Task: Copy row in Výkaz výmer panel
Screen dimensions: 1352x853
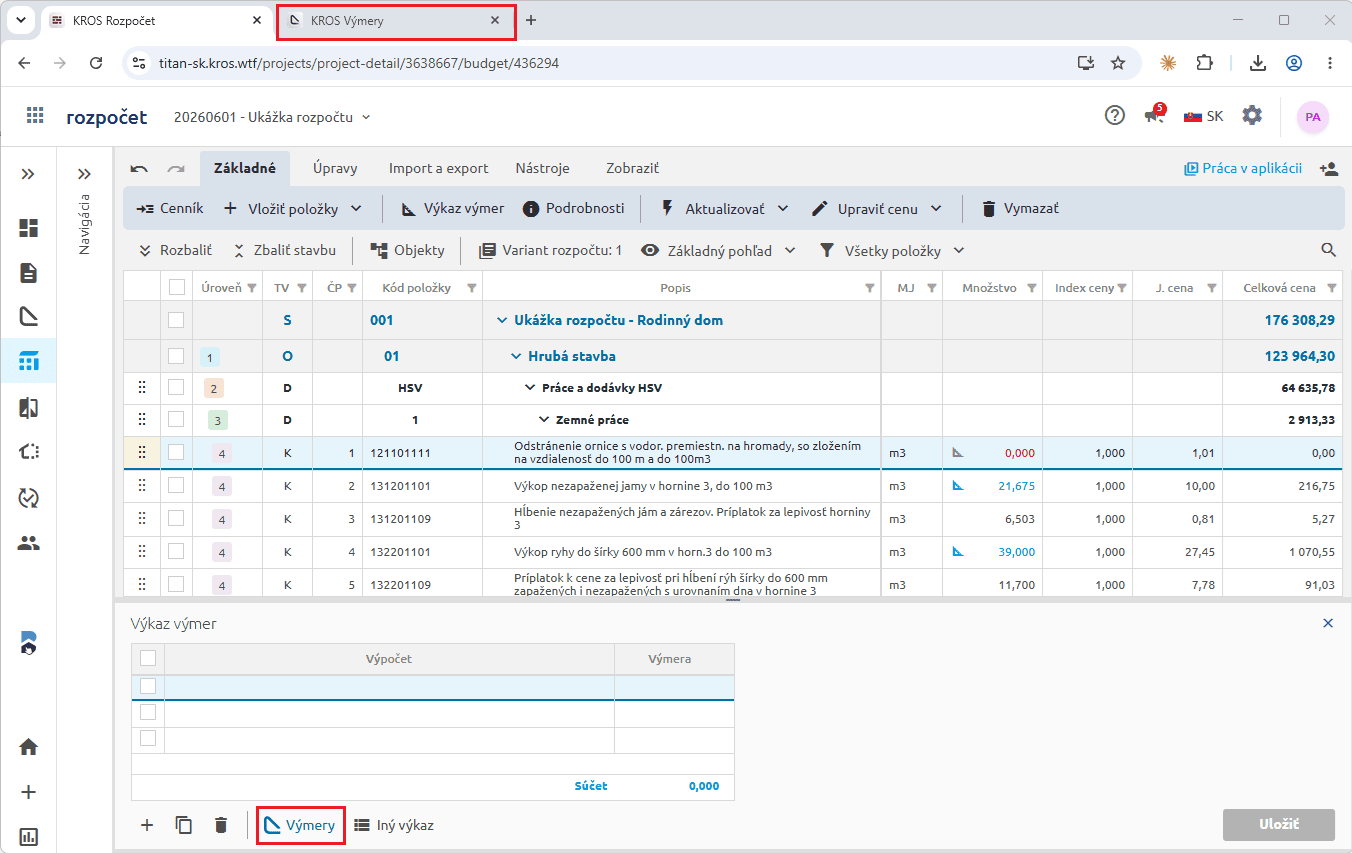Action: tap(184, 825)
